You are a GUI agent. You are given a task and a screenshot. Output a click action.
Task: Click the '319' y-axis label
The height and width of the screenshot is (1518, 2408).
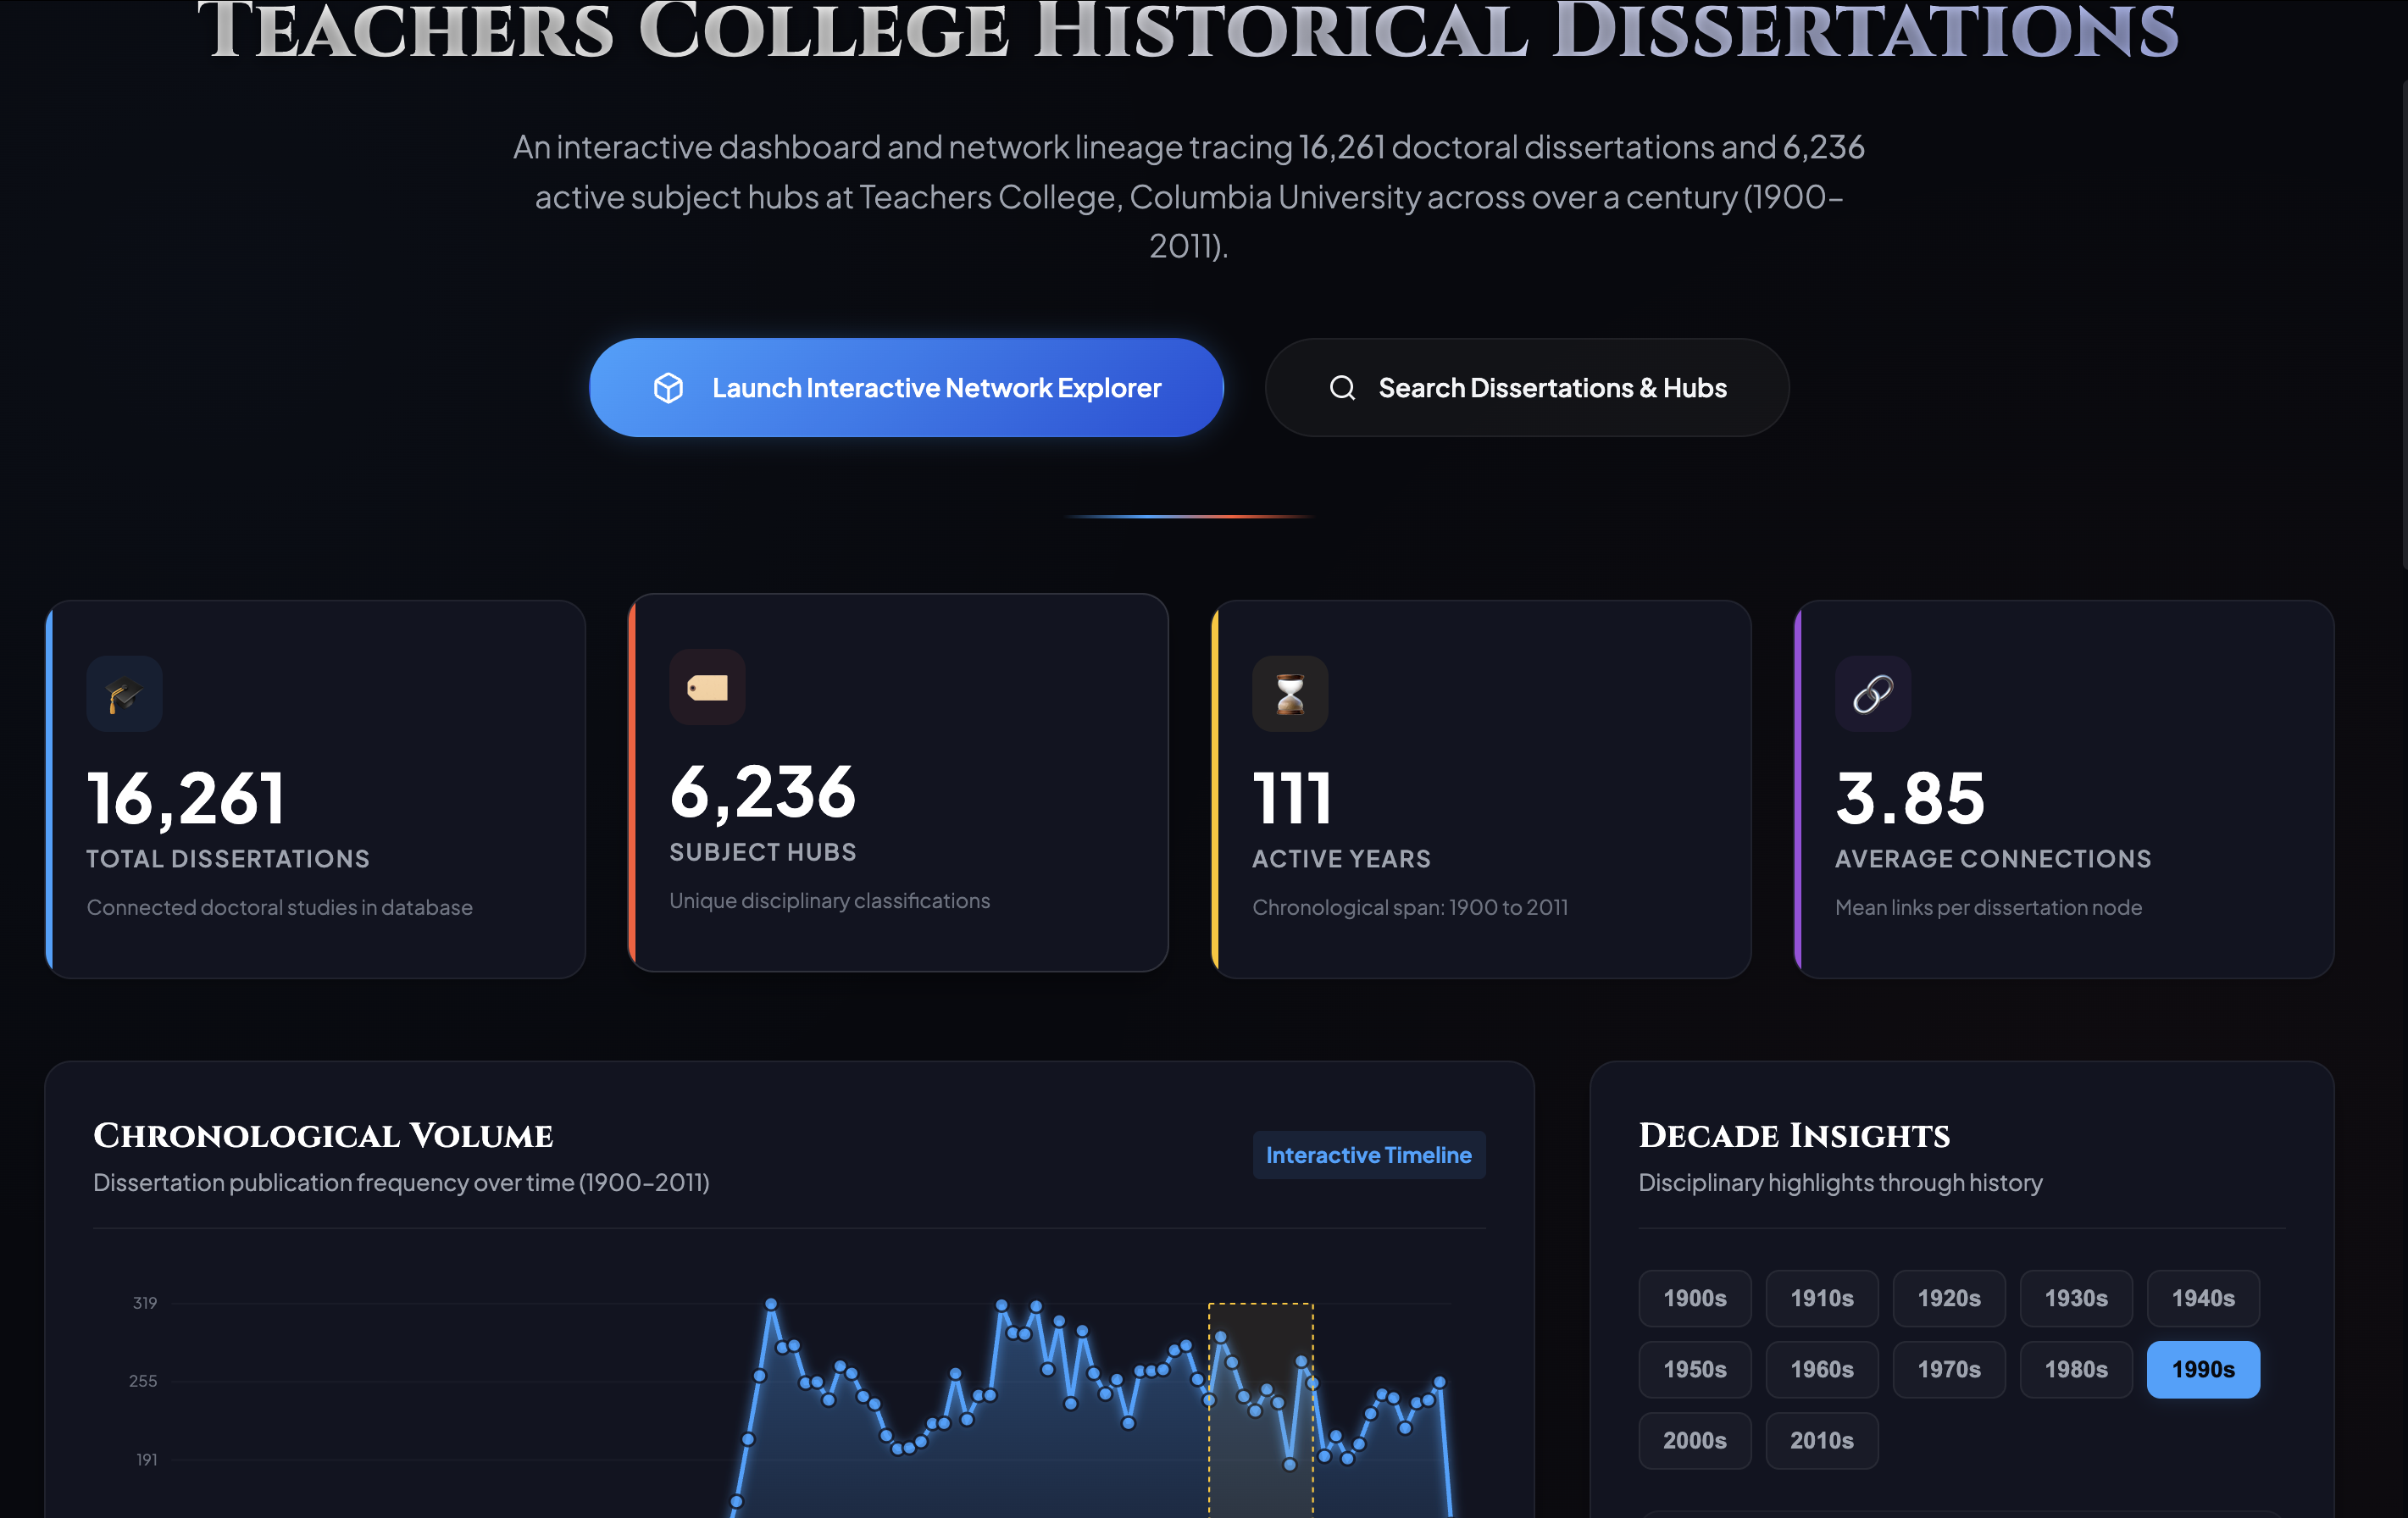(145, 1303)
